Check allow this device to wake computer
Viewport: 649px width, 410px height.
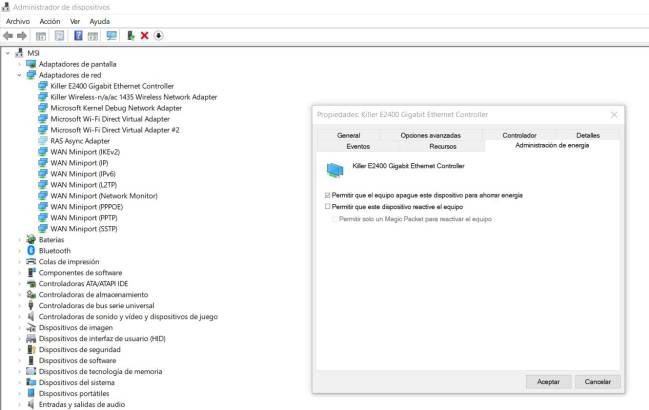[x=328, y=206]
